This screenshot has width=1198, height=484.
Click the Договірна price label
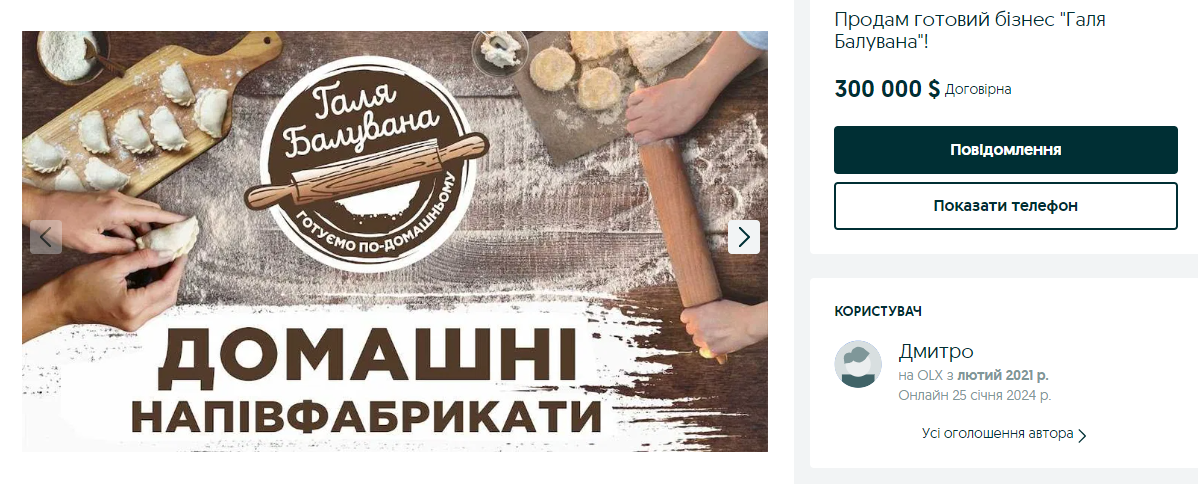(x=978, y=89)
